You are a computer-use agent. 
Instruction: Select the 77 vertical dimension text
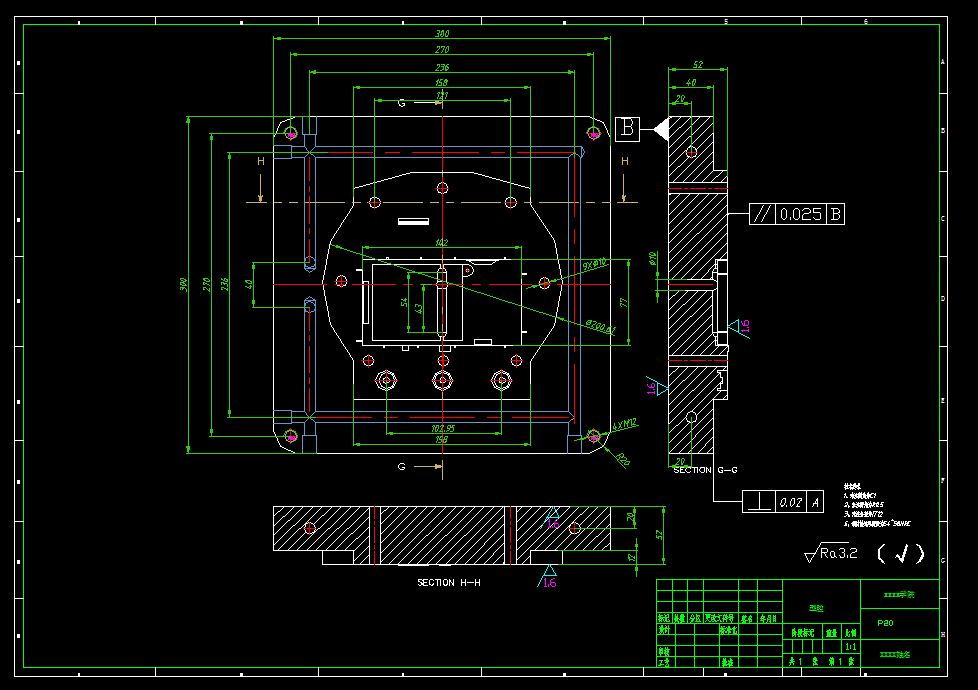point(623,303)
